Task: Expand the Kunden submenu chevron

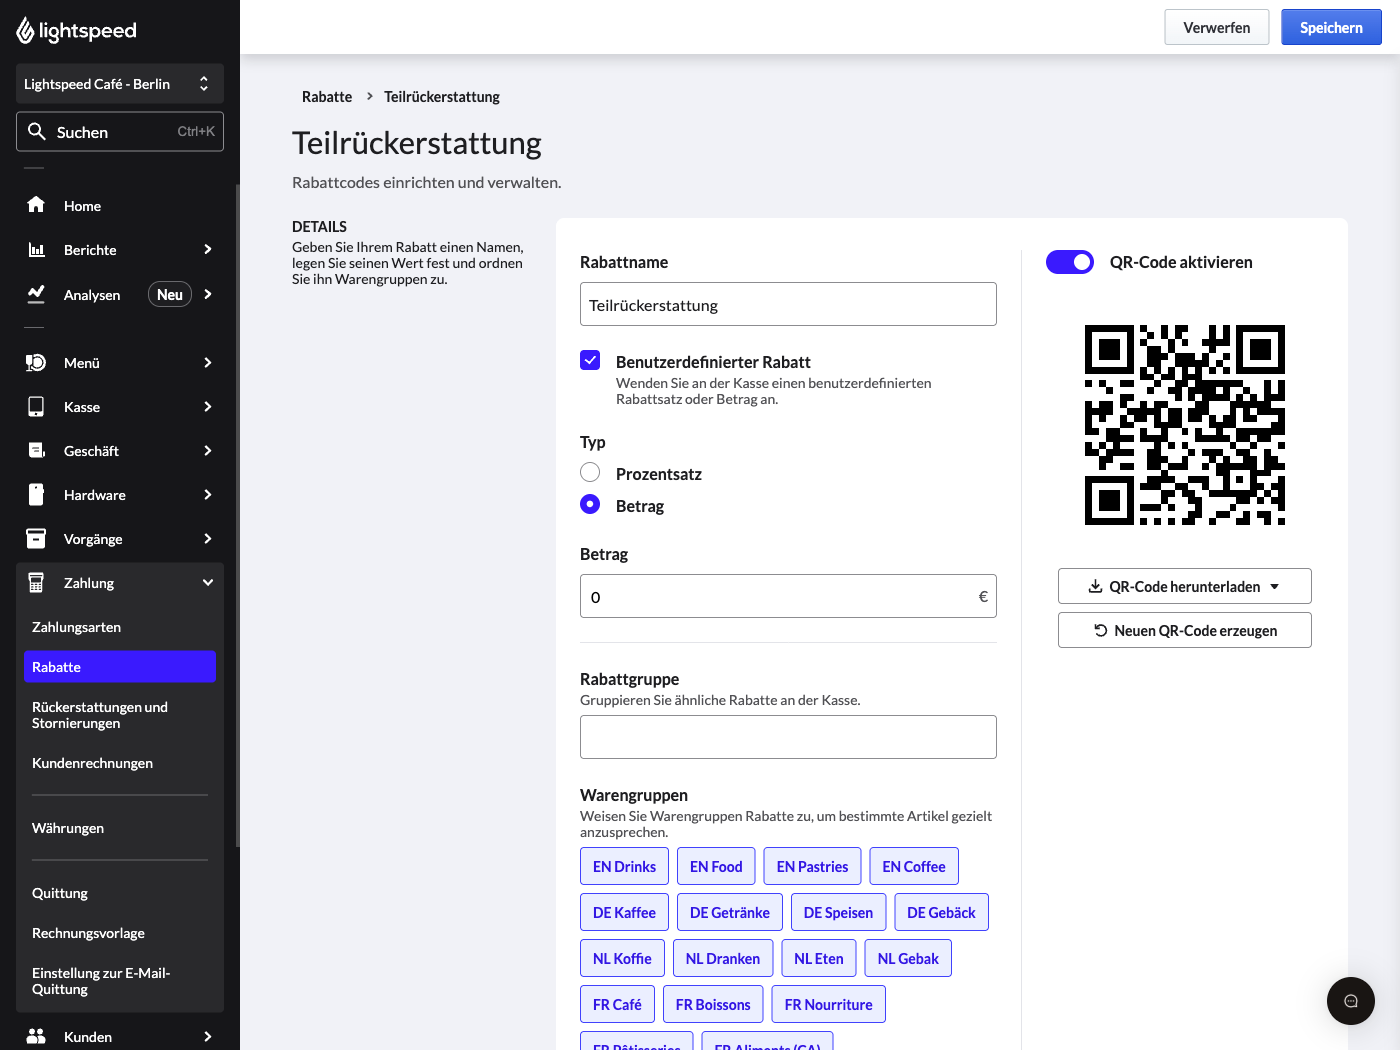Action: pyautogui.click(x=208, y=1036)
